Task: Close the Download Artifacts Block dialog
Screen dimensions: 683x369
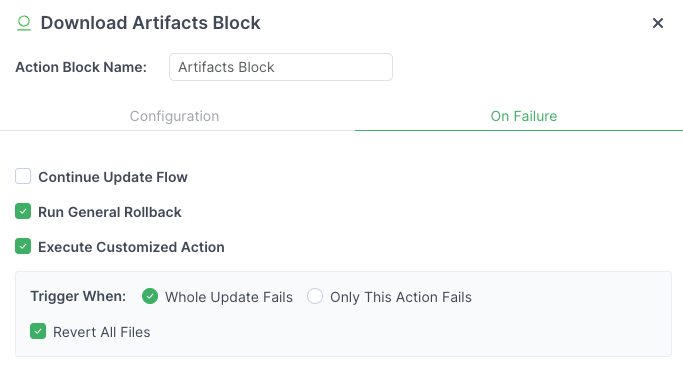Action: pyautogui.click(x=658, y=23)
